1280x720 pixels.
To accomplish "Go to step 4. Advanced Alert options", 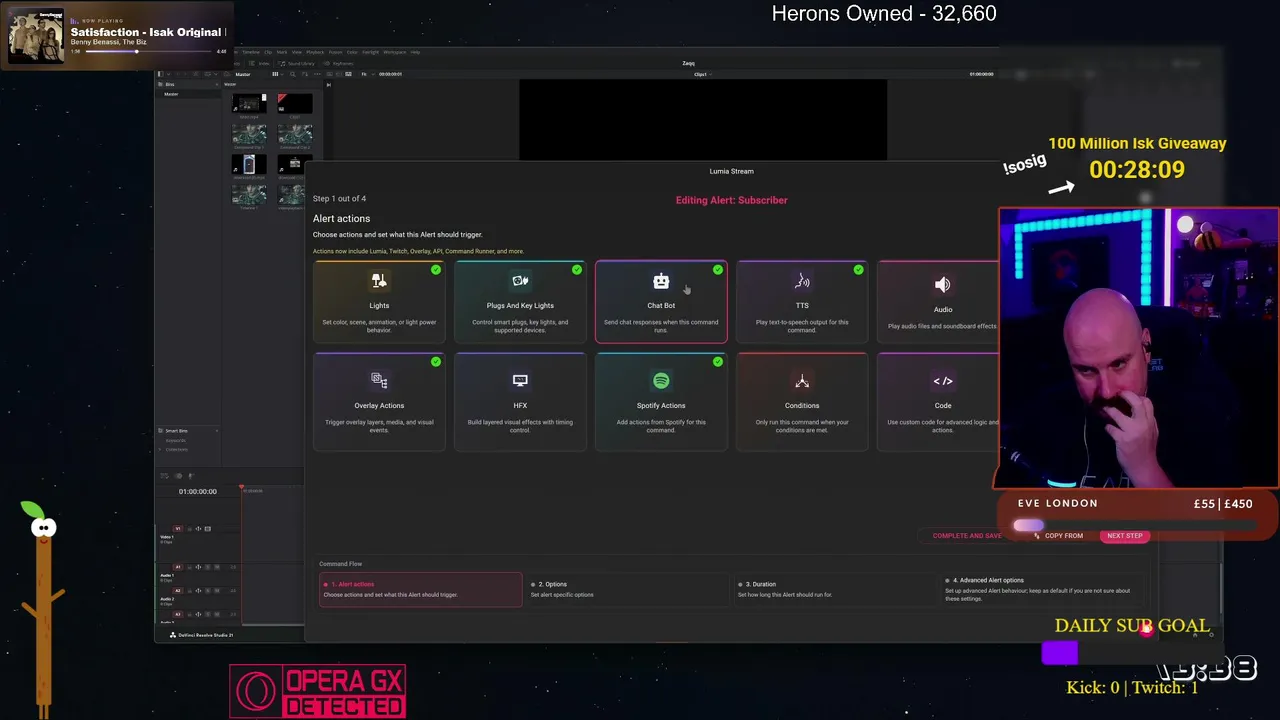I will coord(1042,589).
